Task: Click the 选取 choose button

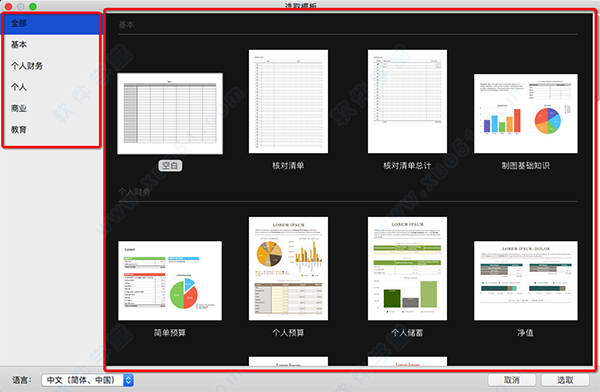Action: (x=565, y=380)
